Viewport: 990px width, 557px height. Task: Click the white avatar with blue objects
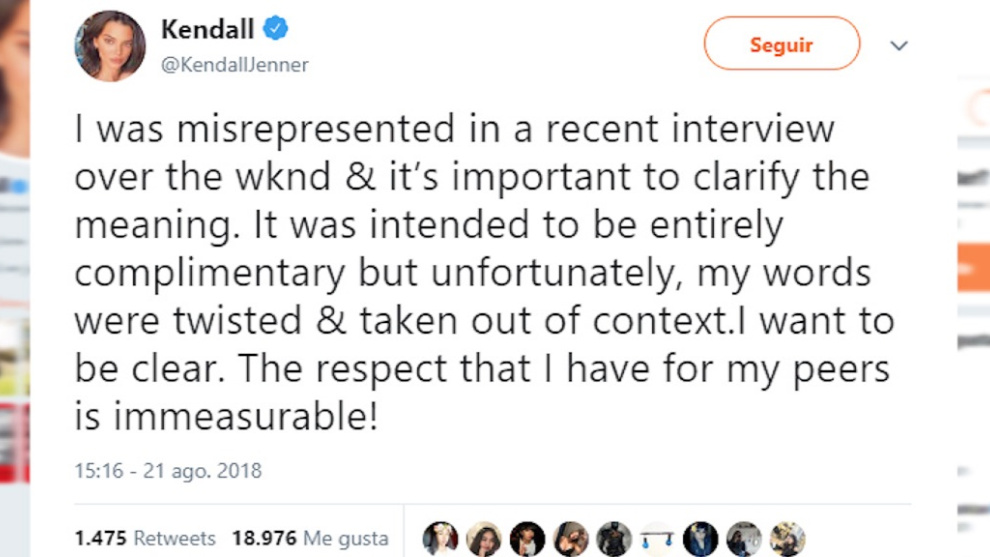(x=657, y=539)
